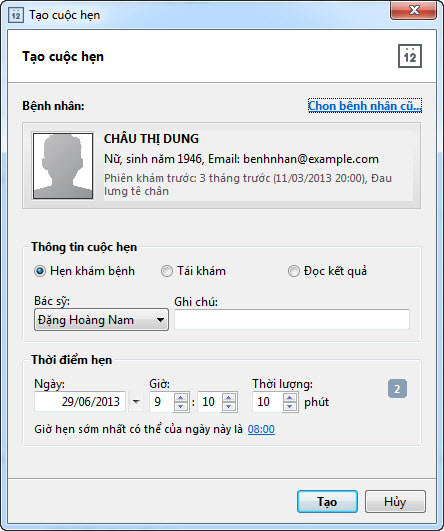
Task: Increase the hour with up arrow
Action: coord(181,398)
